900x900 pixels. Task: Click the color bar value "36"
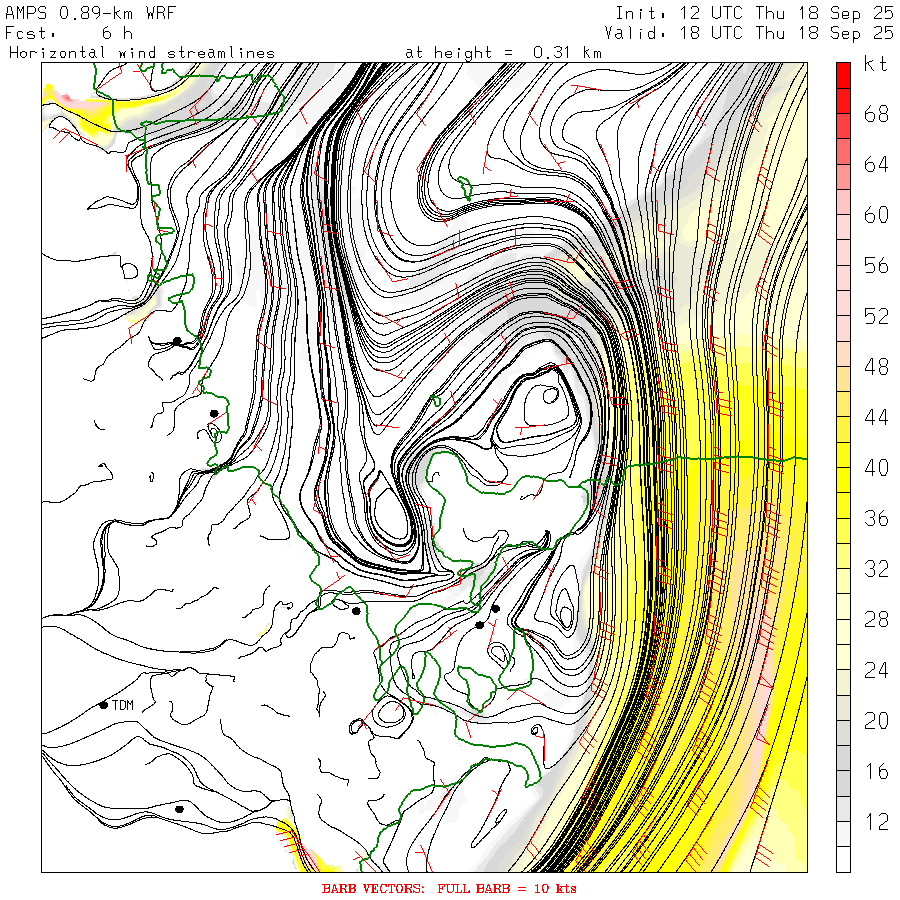pyautogui.click(x=876, y=519)
